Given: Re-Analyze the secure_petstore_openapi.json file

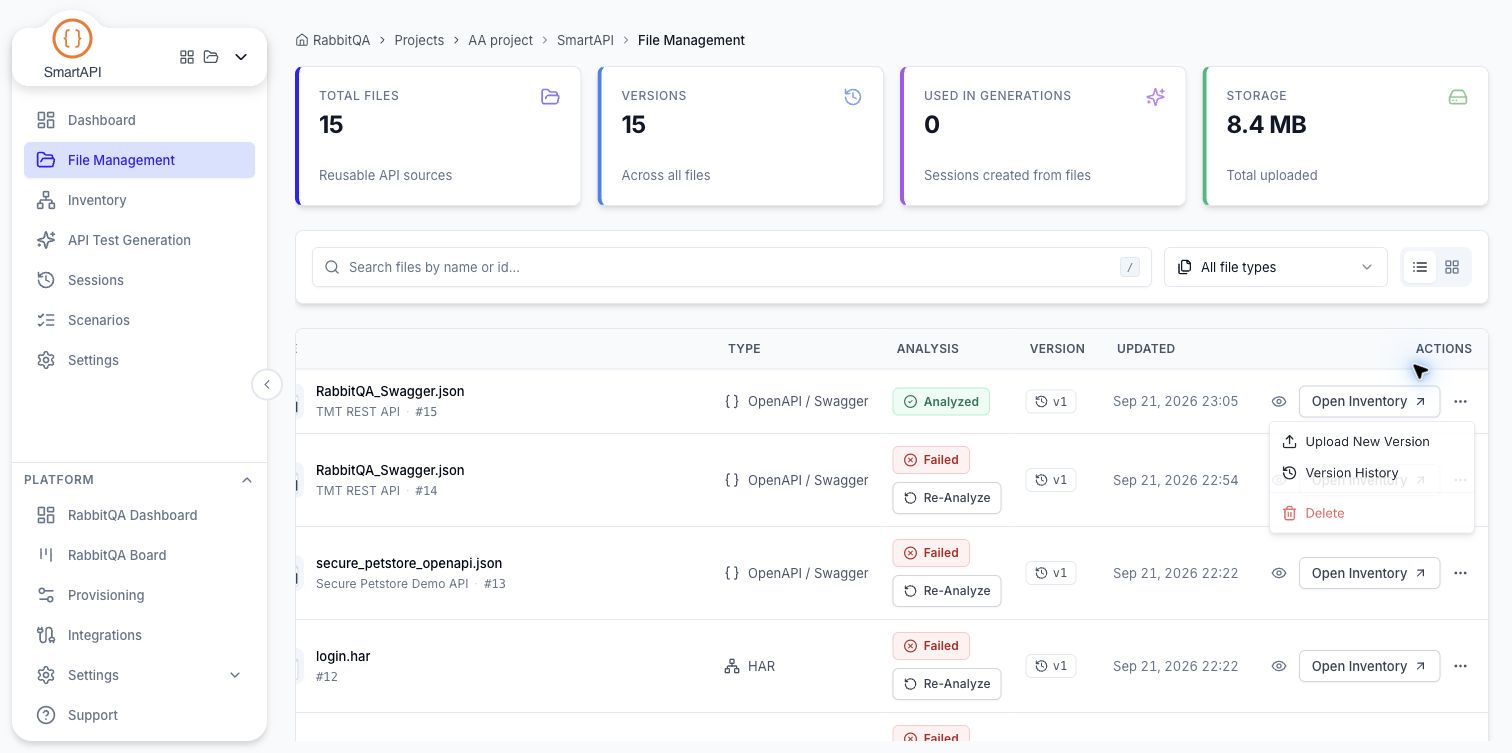Looking at the screenshot, I should tap(947, 591).
